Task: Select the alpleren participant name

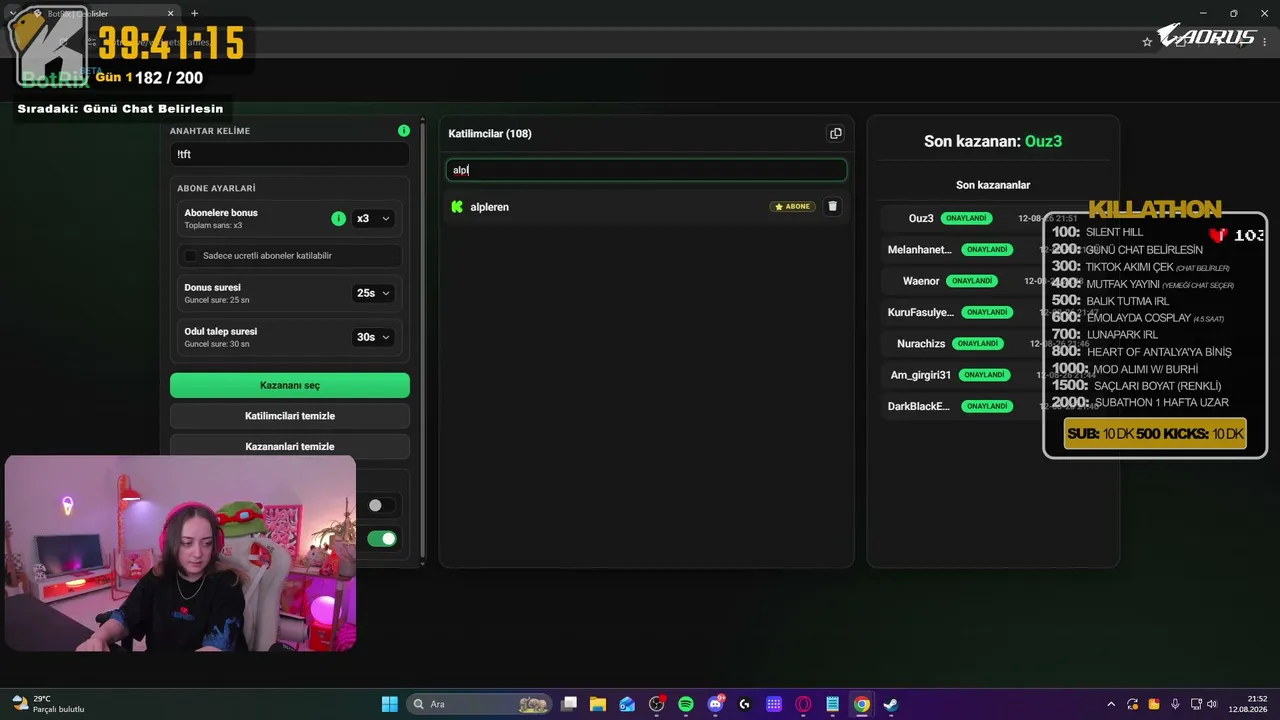Action: pos(490,207)
